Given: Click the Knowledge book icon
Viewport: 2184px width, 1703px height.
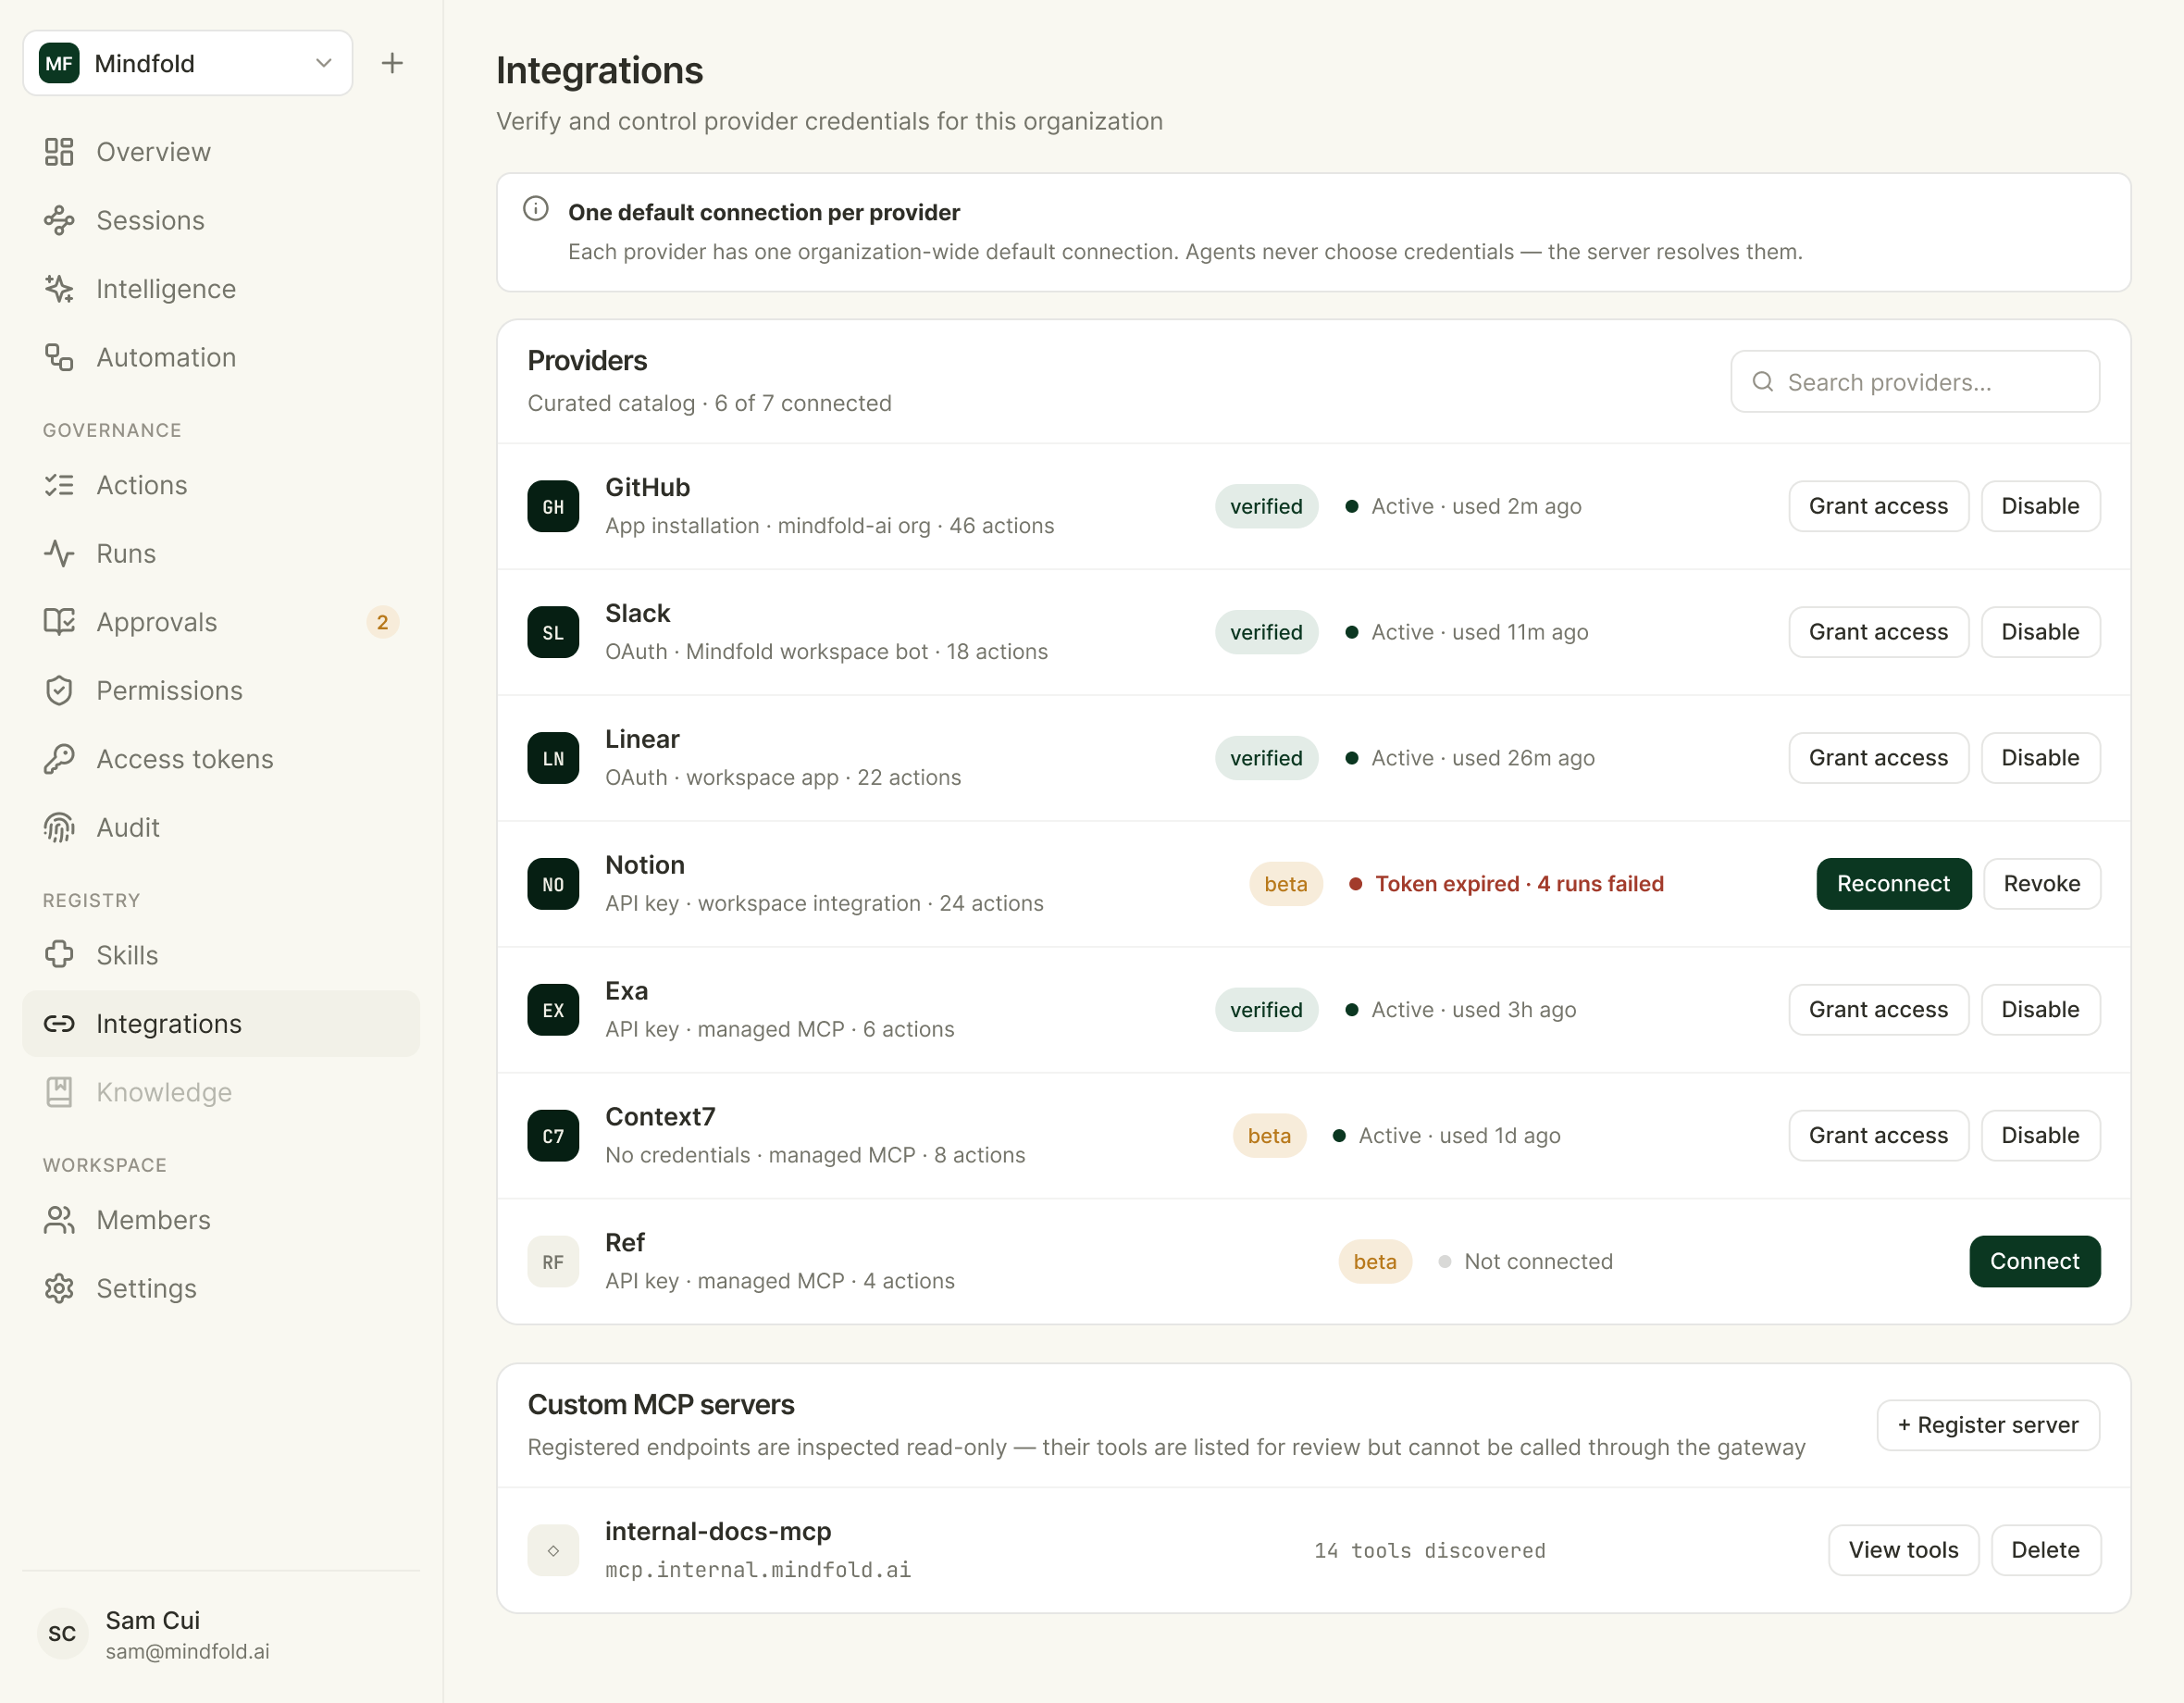Looking at the screenshot, I should (59, 1092).
